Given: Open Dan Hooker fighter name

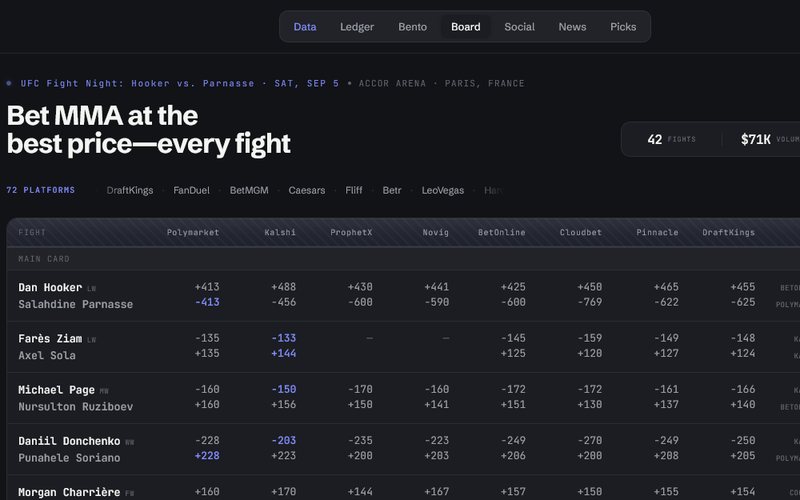Looking at the screenshot, I should (x=50, y=287).
